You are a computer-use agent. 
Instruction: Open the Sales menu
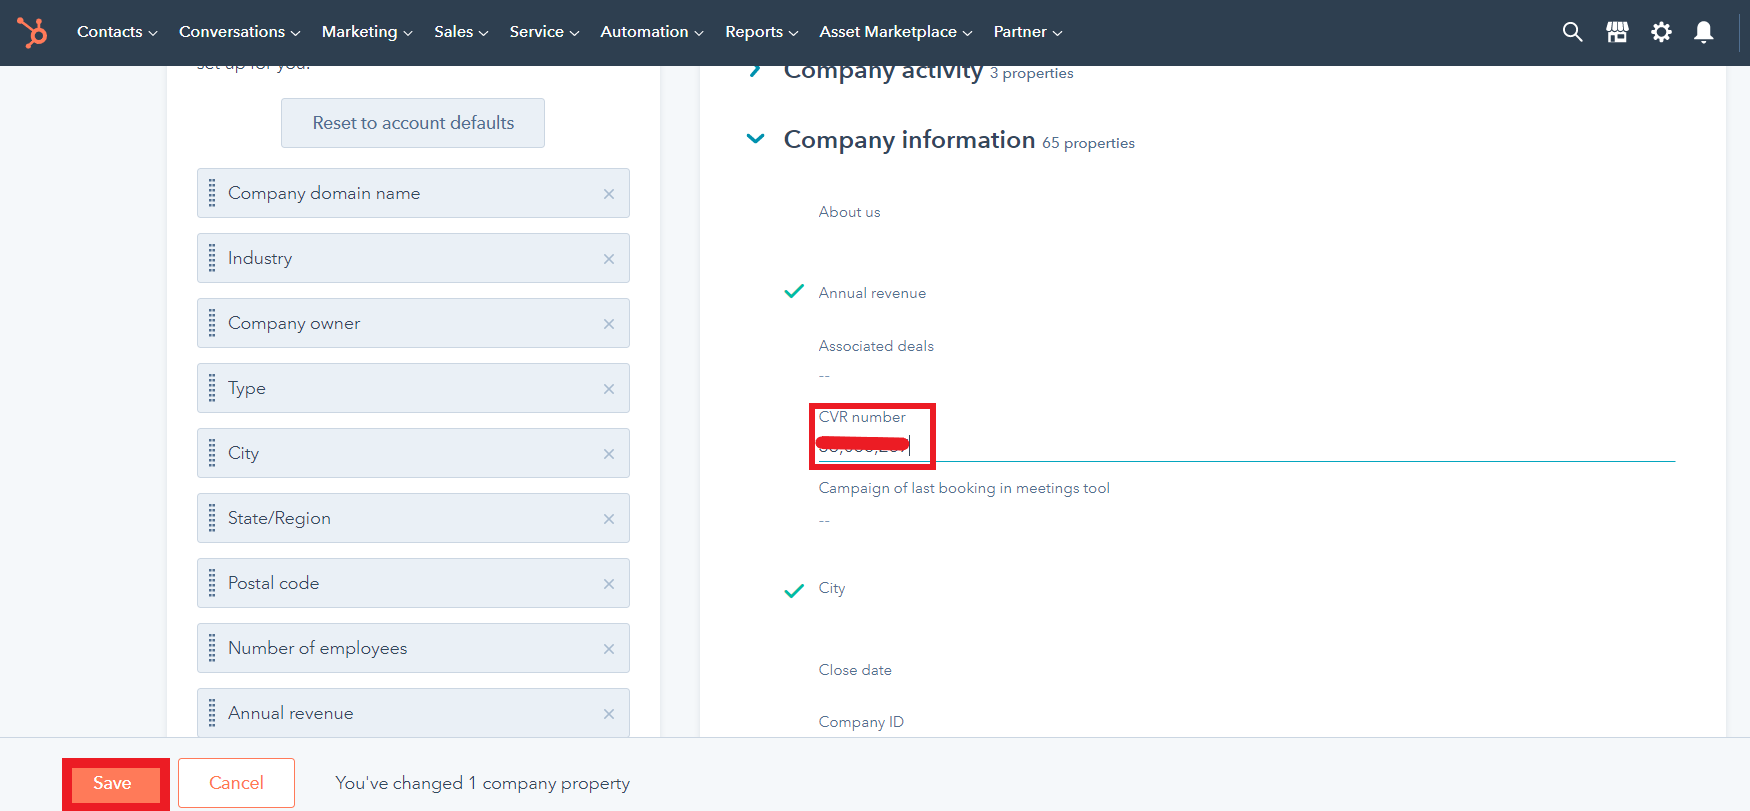coord(461,32)
